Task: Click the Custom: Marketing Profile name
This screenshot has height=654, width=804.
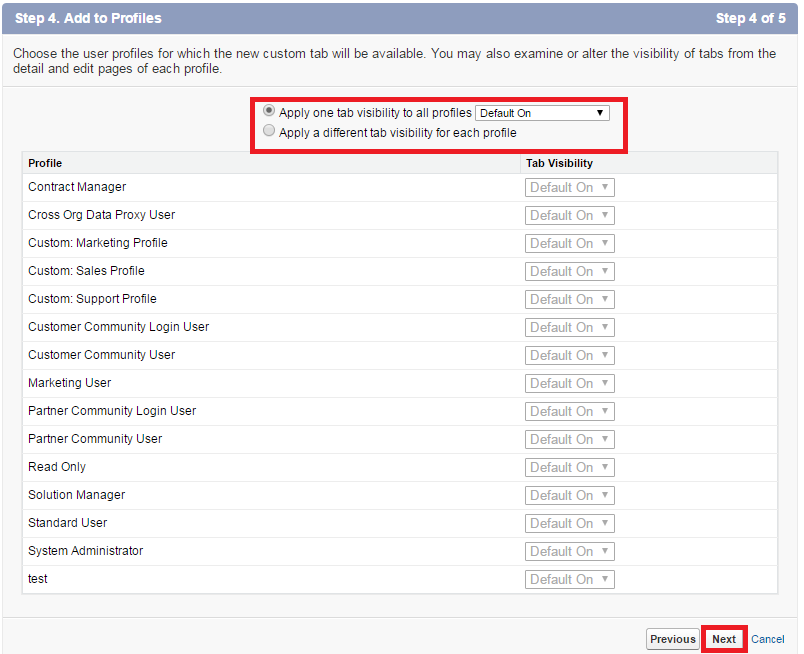Action: [98, 243]
